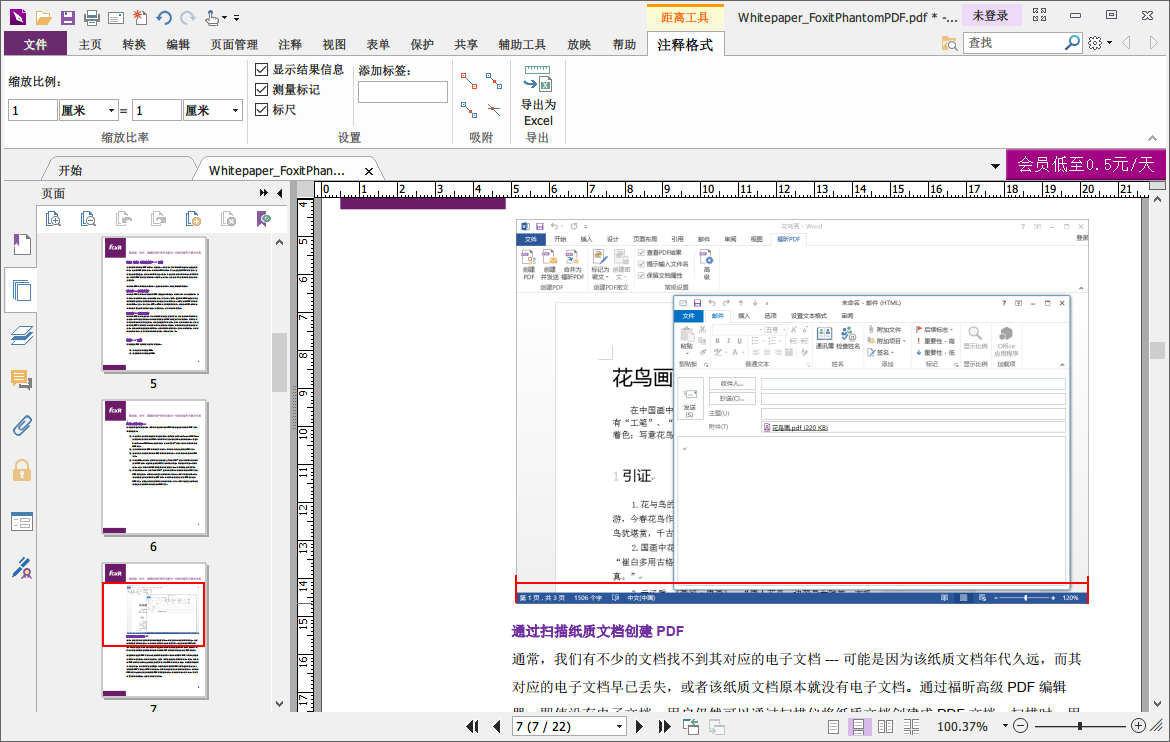Go to the previous page
Viewport: 1170px width, 742px height.
point(497,726)
